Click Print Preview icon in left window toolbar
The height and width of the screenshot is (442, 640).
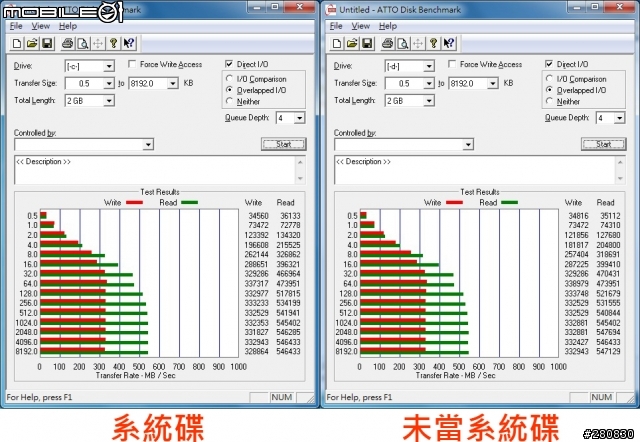(83, 43)
